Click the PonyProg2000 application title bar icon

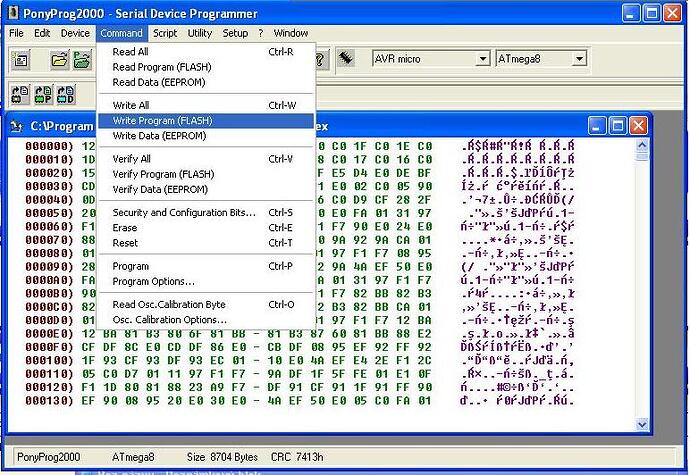(14, 13)
